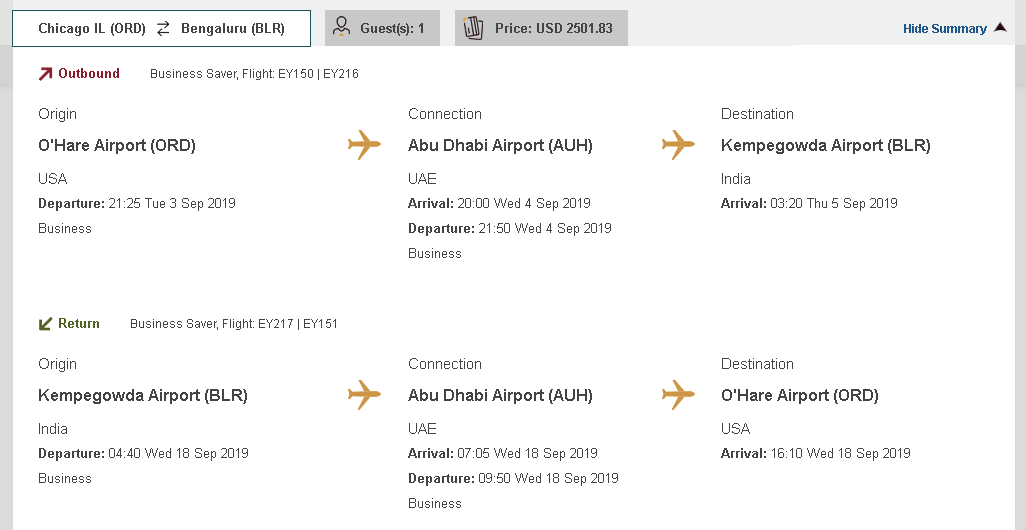The image size is (1026, 530).
Task: Select the Chicago IL (ORD) to Bengaluru route tab
Action: [x=162, y=28]
